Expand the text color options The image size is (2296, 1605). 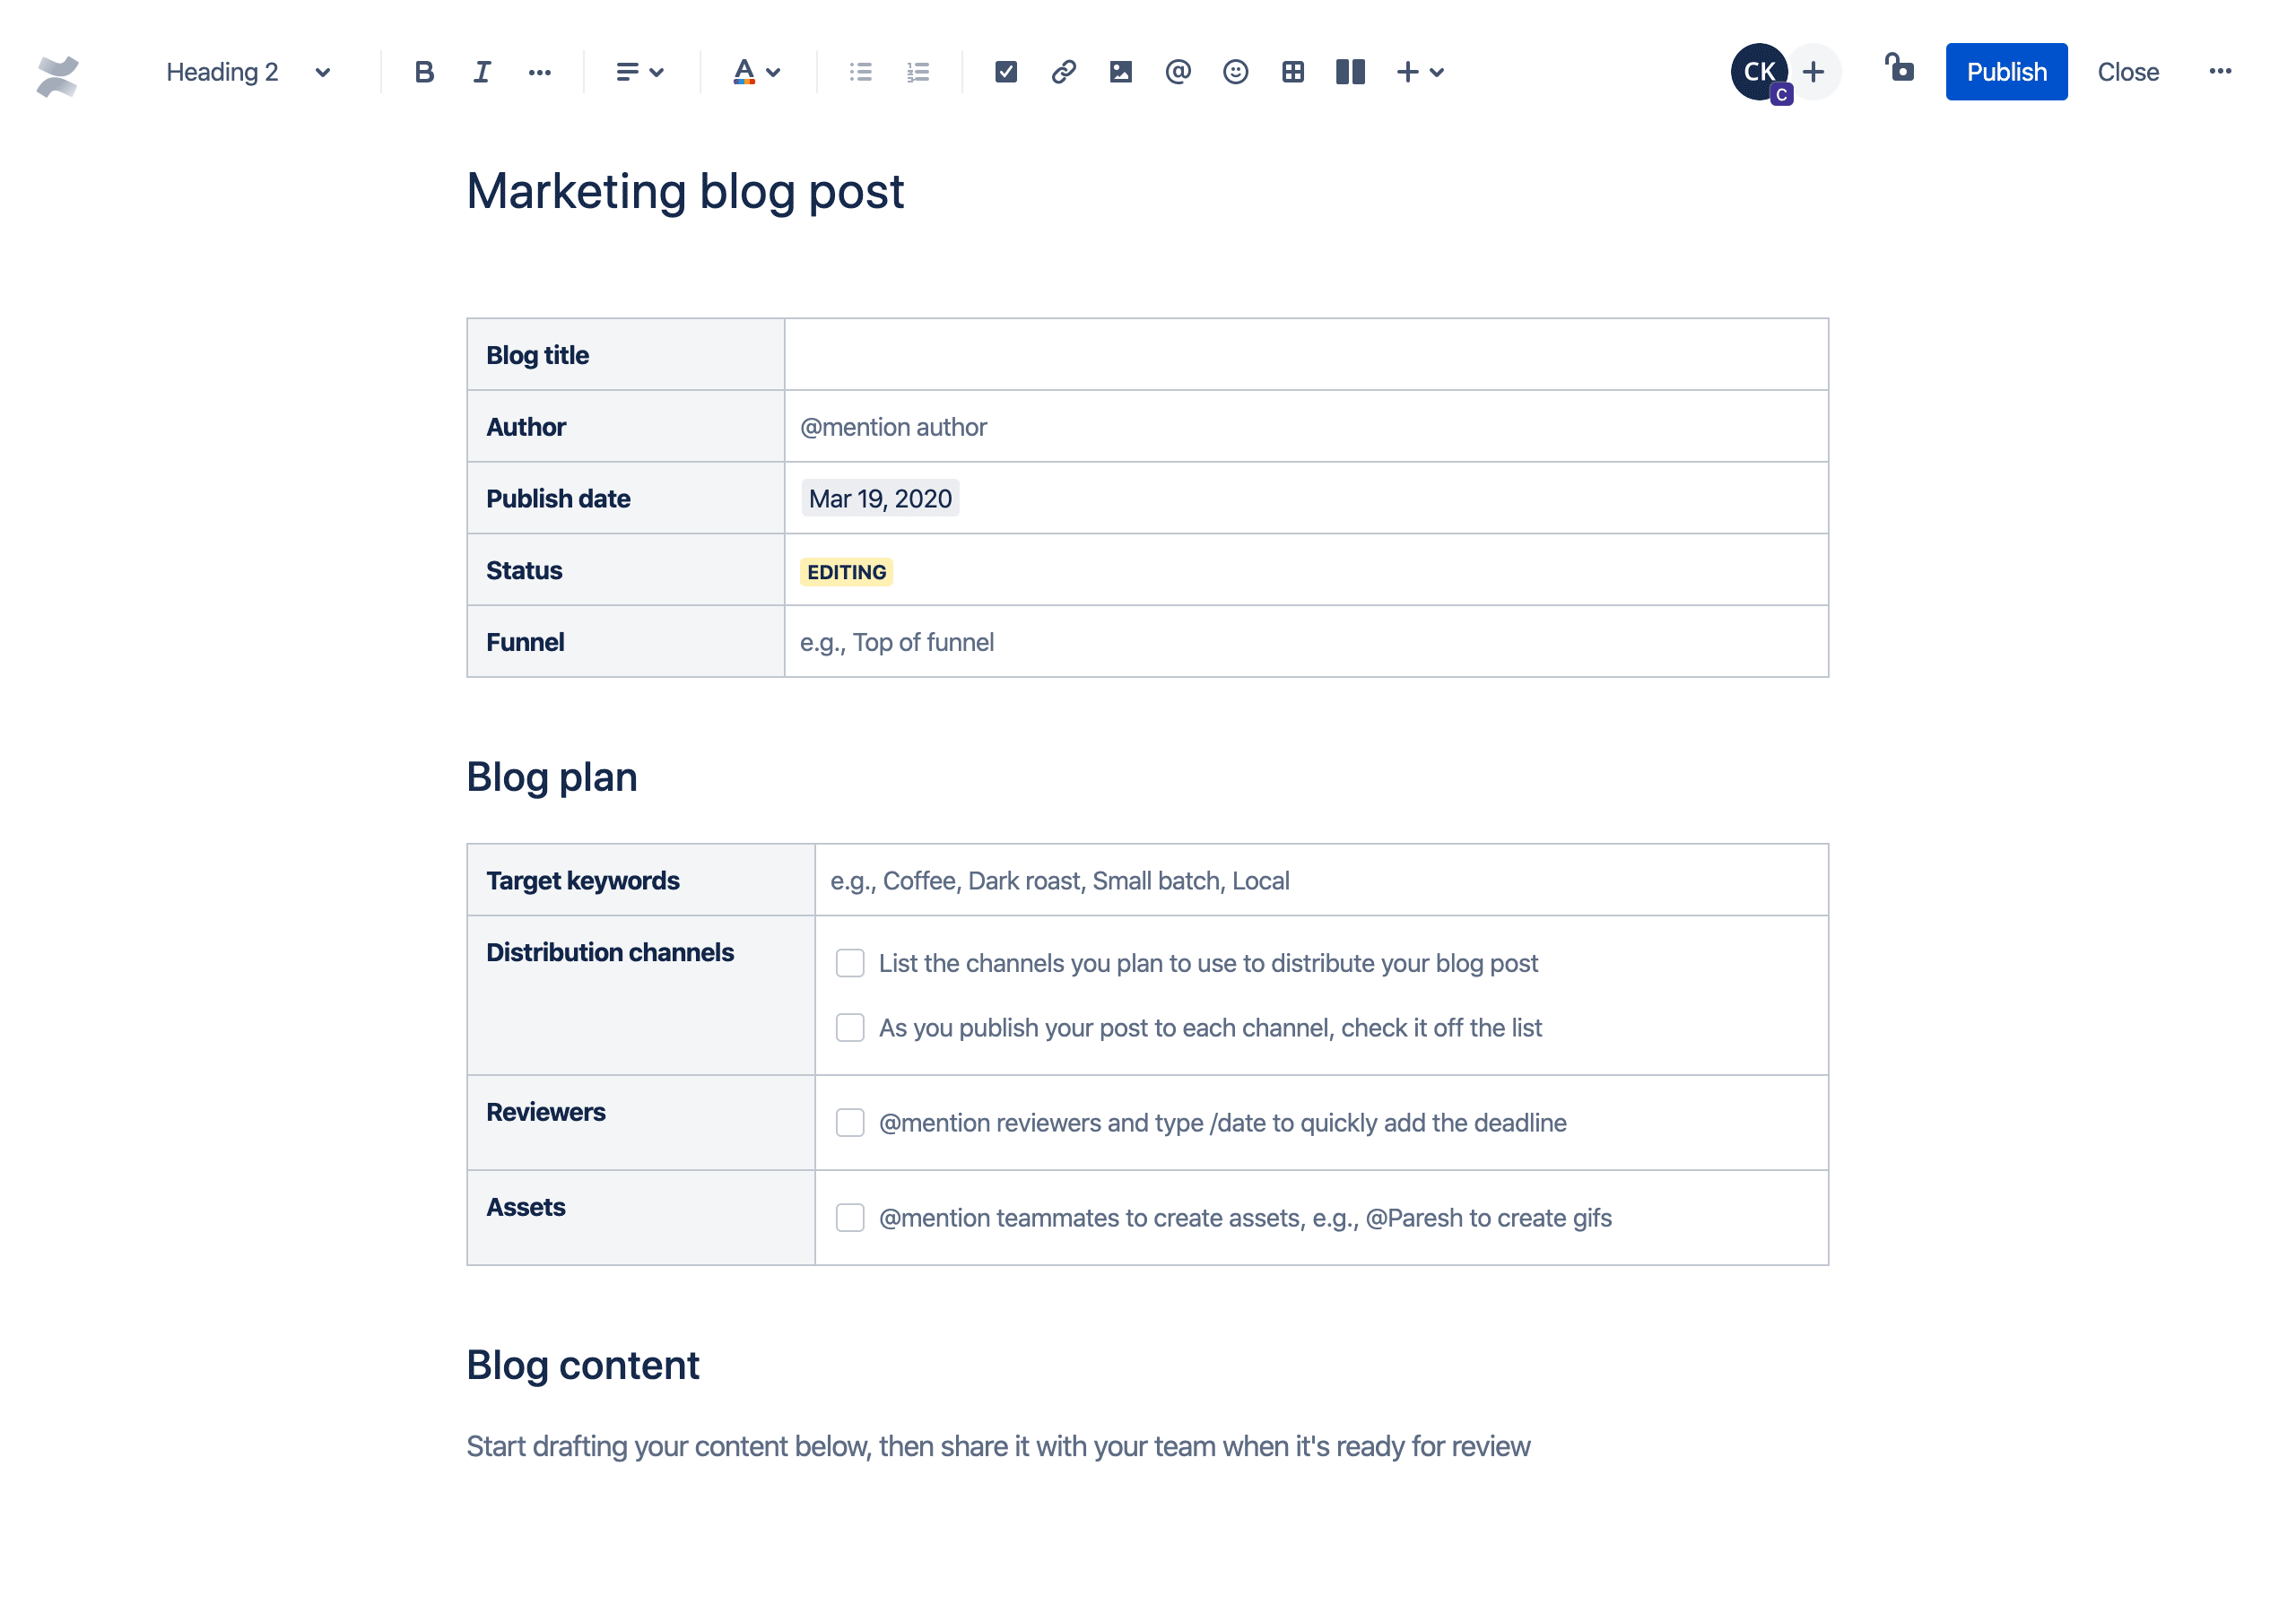(x=775, y=70)
